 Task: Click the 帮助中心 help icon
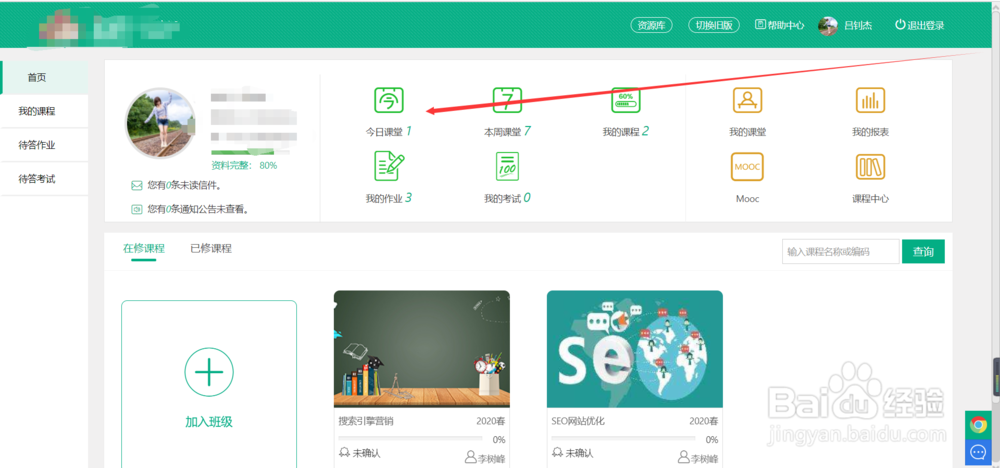[760, 25]
